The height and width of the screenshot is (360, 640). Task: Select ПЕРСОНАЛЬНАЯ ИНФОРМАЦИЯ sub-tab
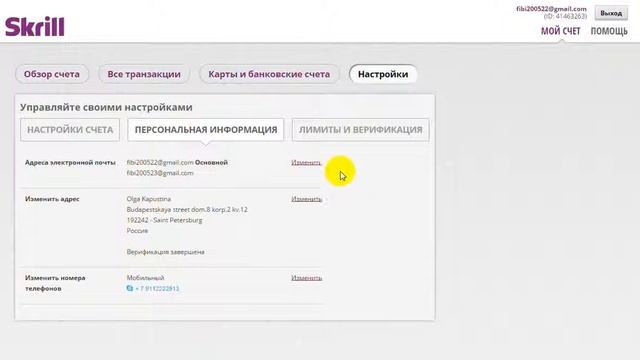click(206, 130)
